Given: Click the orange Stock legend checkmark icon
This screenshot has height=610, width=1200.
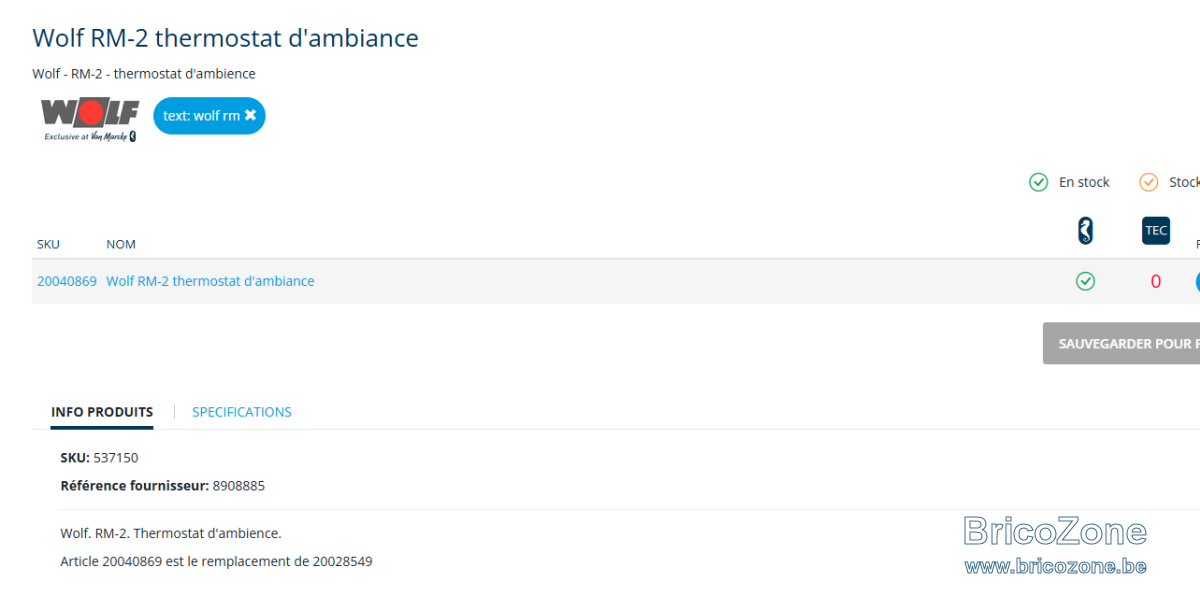Looking at the screenshot, I should click(x=1148, y=182).
